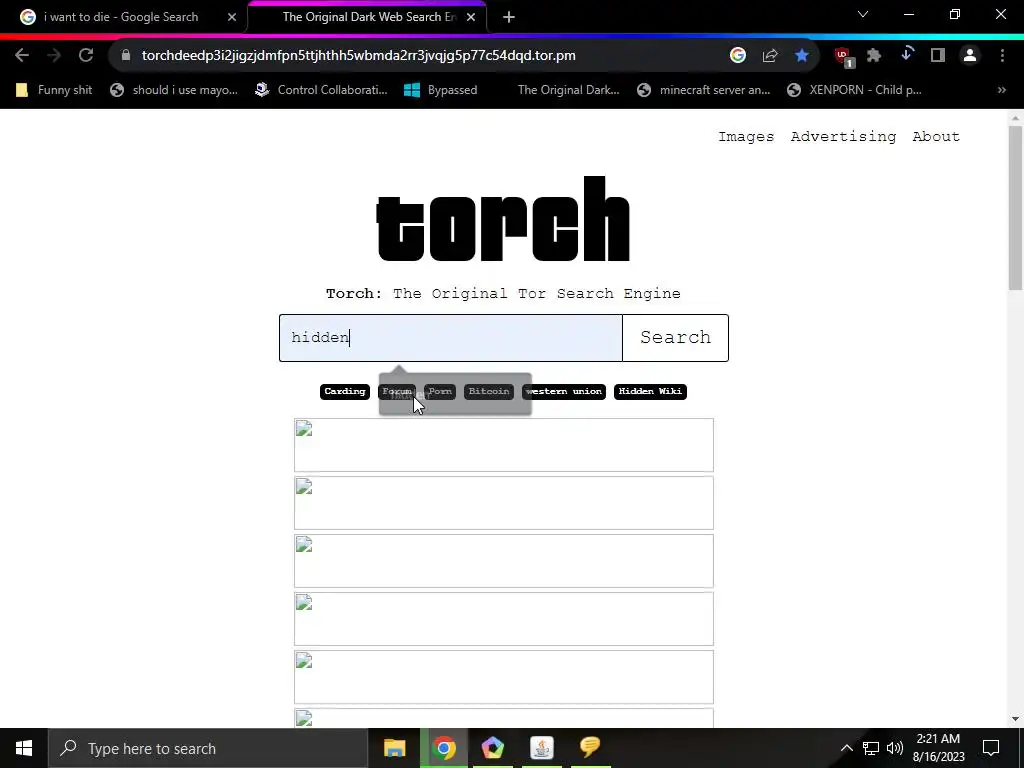
Task: Open the Control Collaborati... bookmark
Action: point(321,90)
